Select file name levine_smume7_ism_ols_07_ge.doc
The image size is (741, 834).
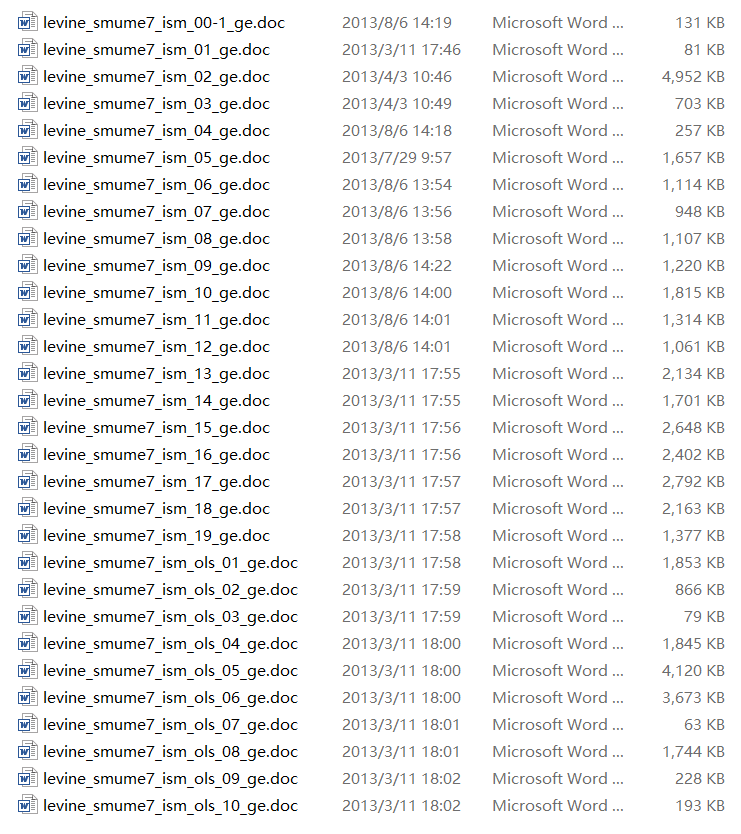170,725
